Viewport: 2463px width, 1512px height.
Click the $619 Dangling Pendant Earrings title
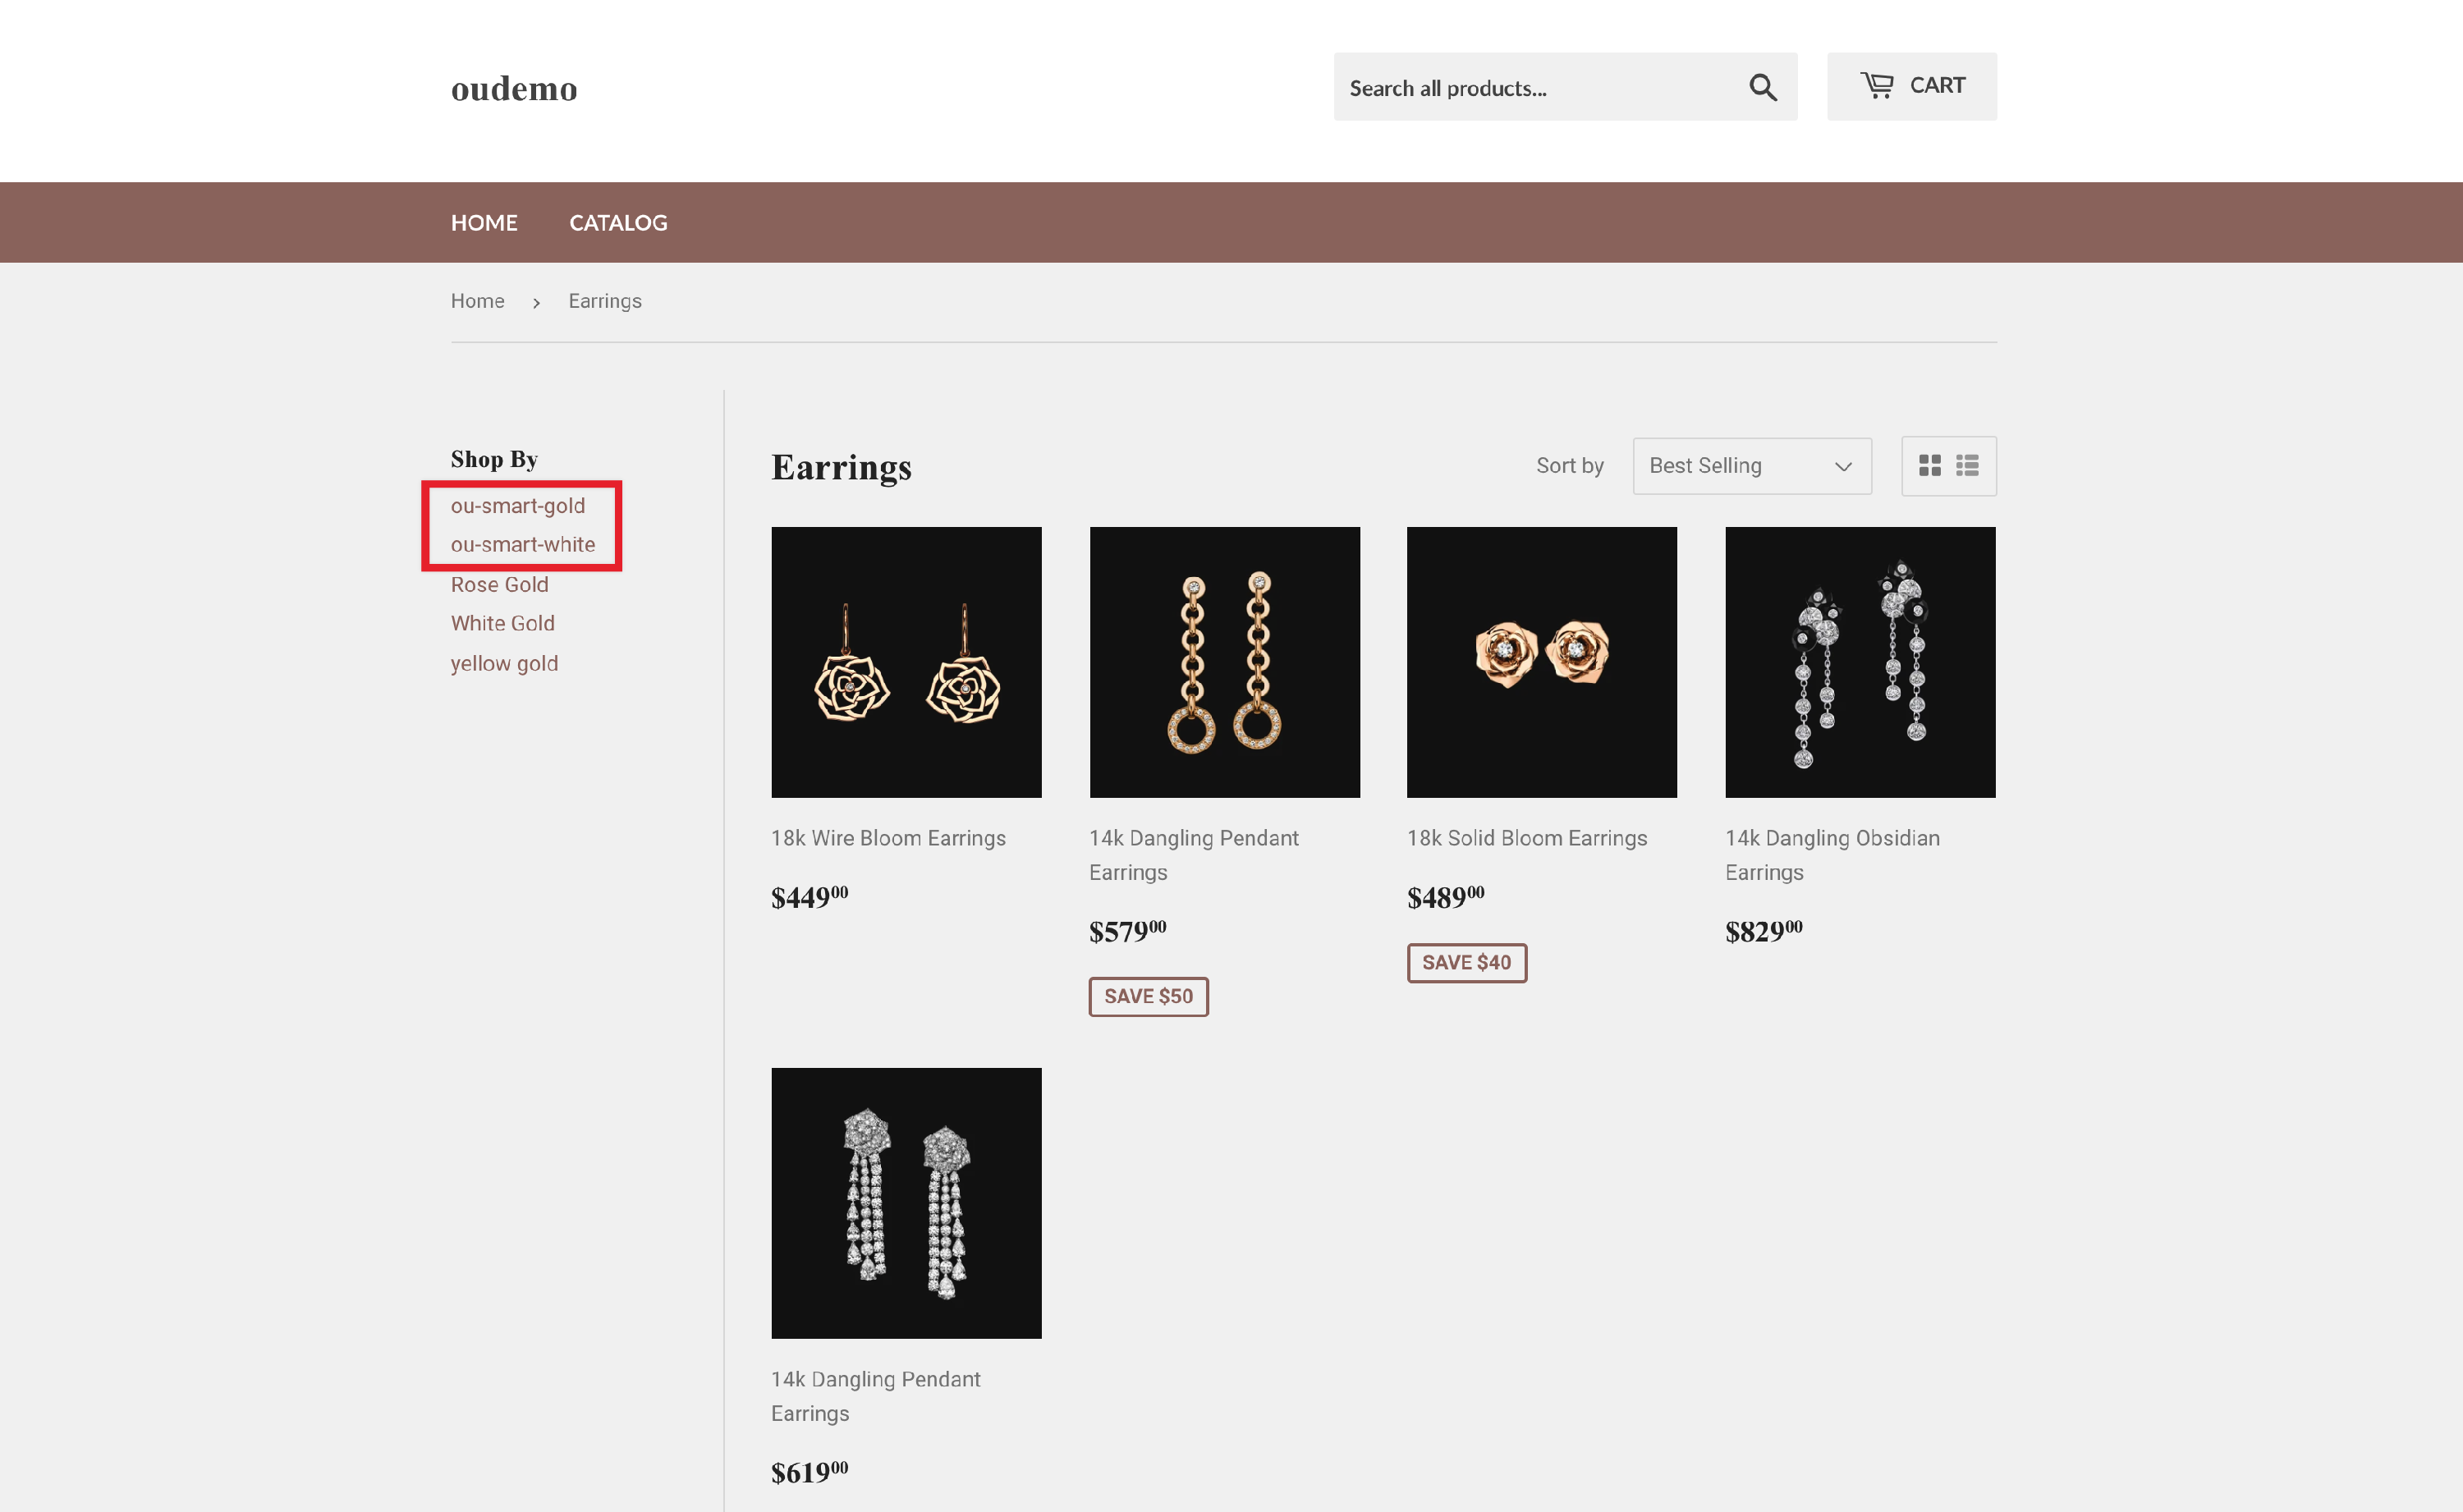coord(875,1396)
